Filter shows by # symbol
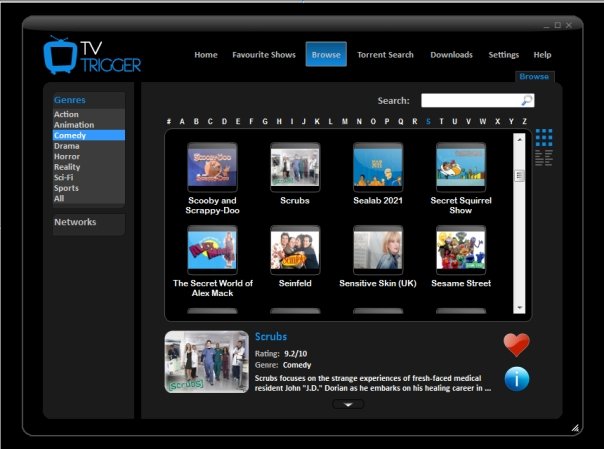Screen dimensions: 604x449 pyautogui.click(x=169, y=121)
